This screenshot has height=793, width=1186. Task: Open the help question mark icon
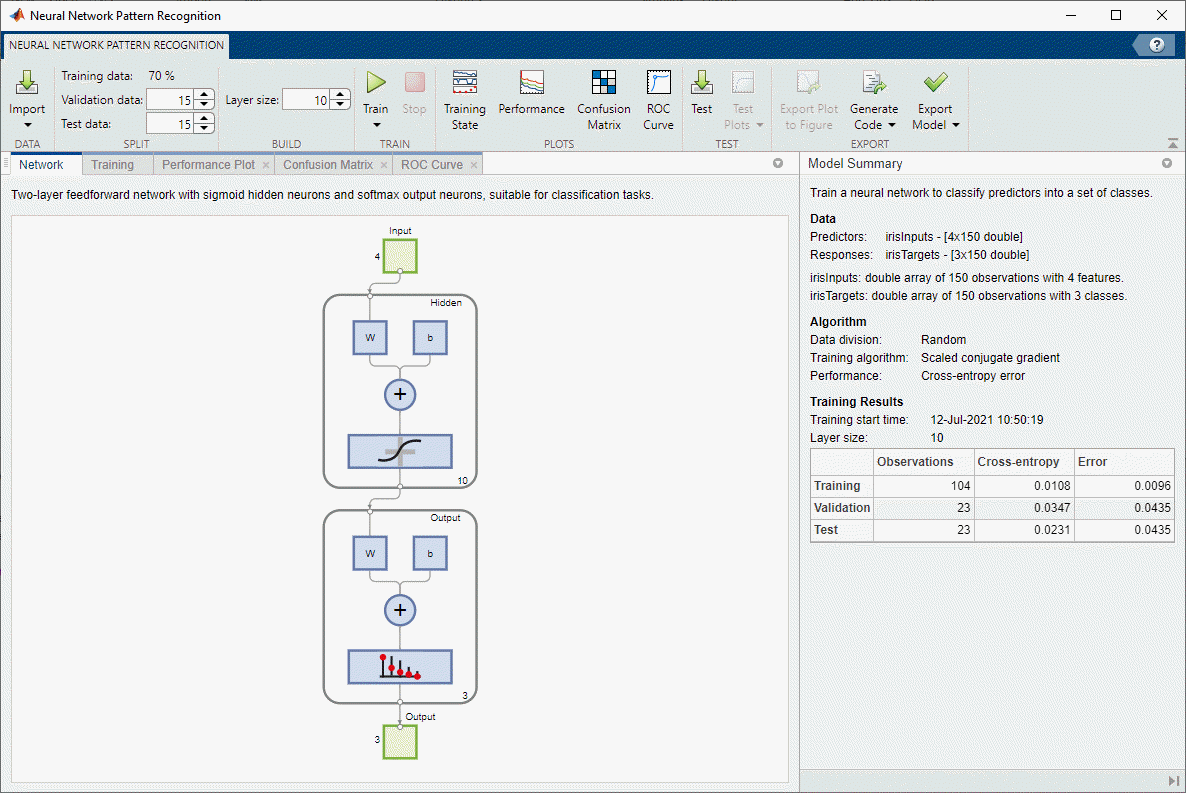(x=1157, y=45)
